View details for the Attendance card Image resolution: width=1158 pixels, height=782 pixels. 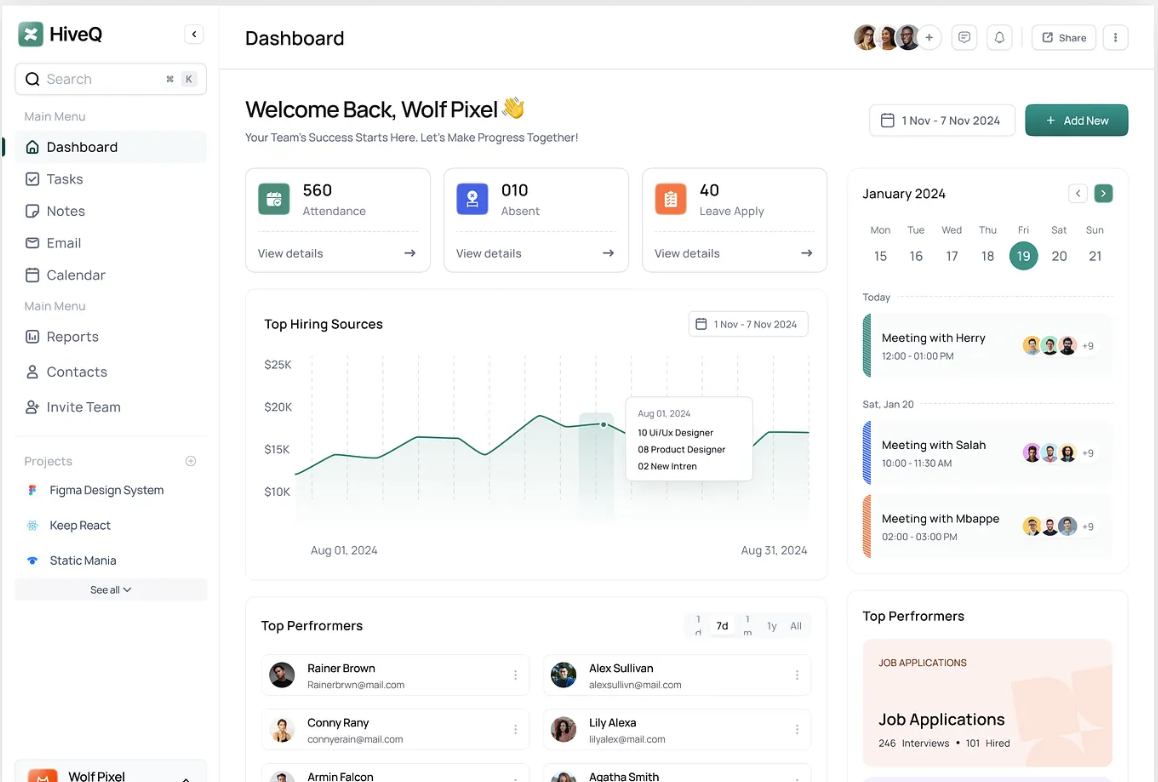pyautogui.click(x=337, y=254)
